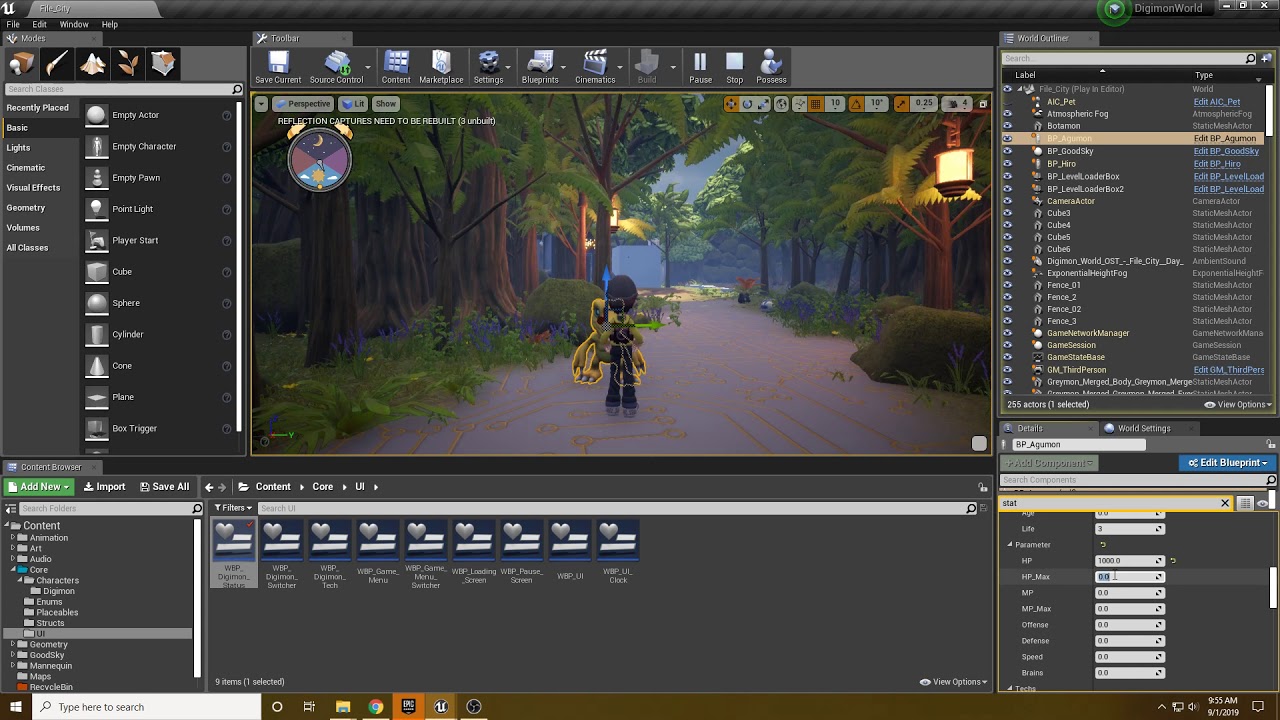Open the Help menu

(x=110, y=24)
